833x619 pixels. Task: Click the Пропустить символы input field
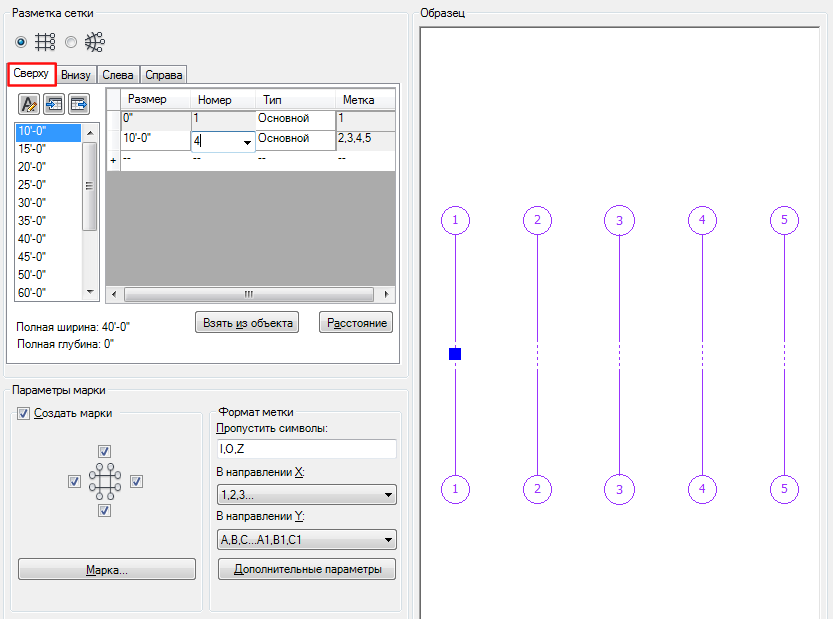(x=307, y=449)
